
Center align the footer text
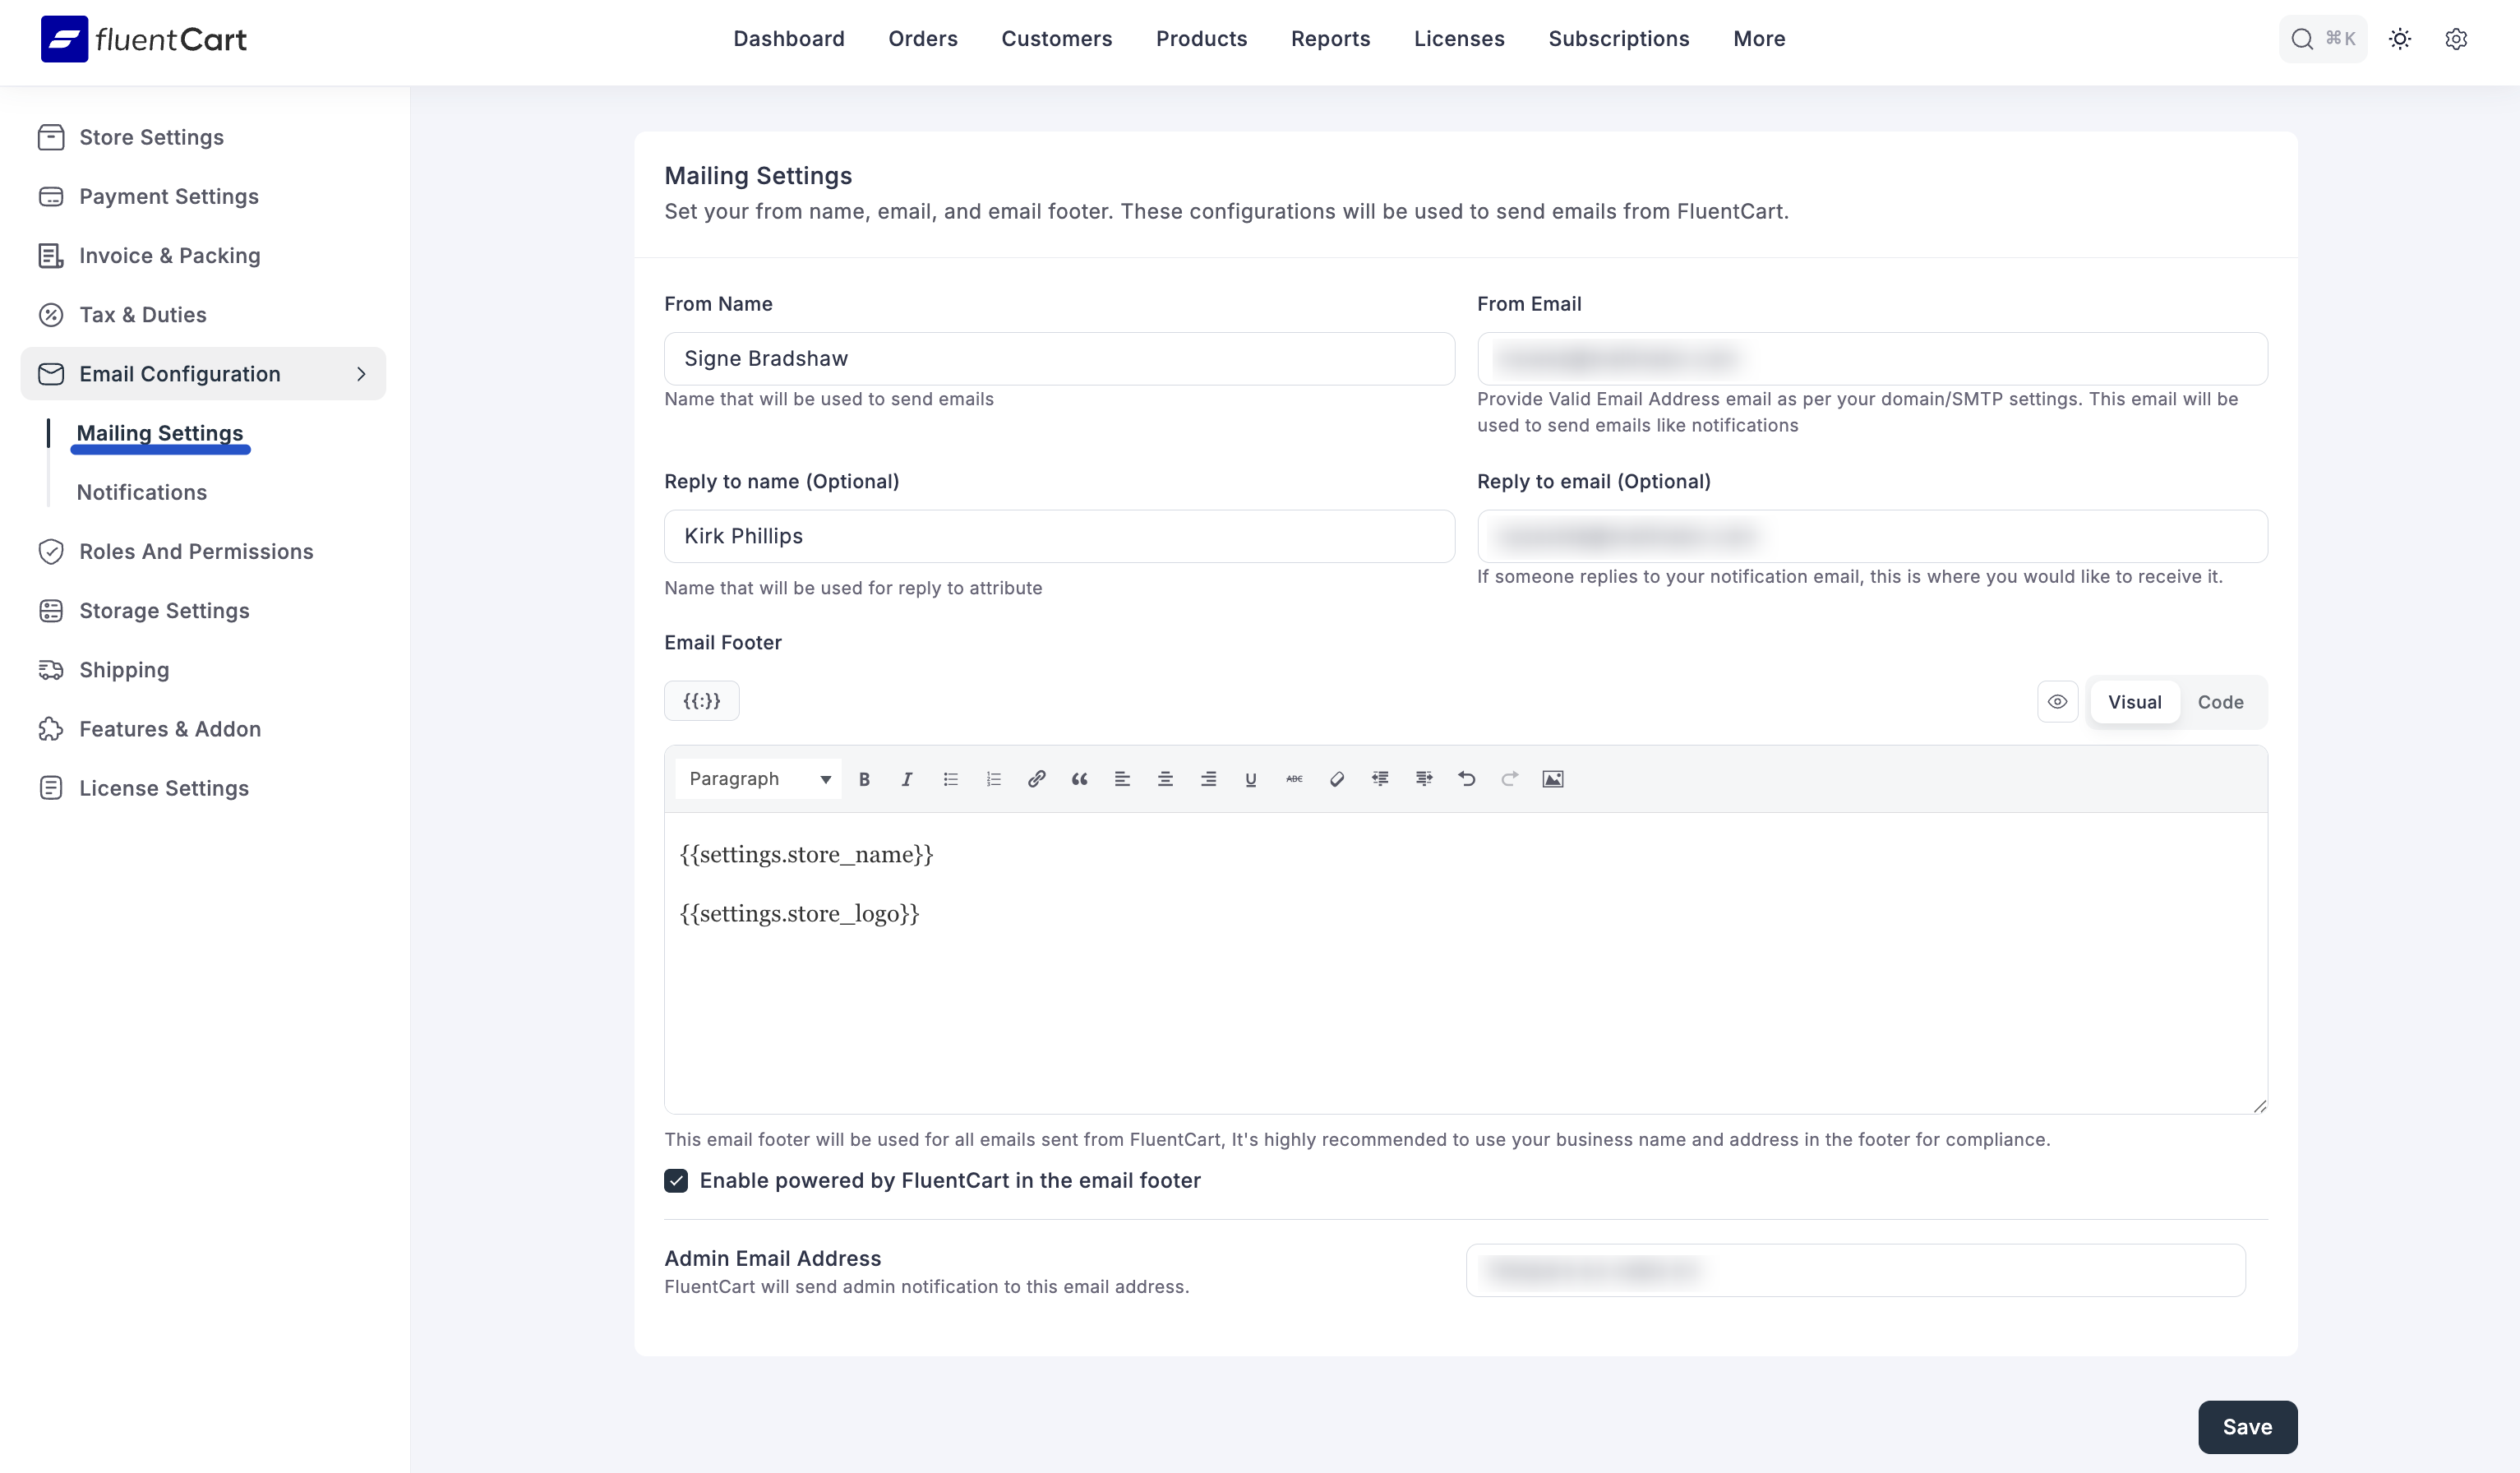pos(1165,779)
